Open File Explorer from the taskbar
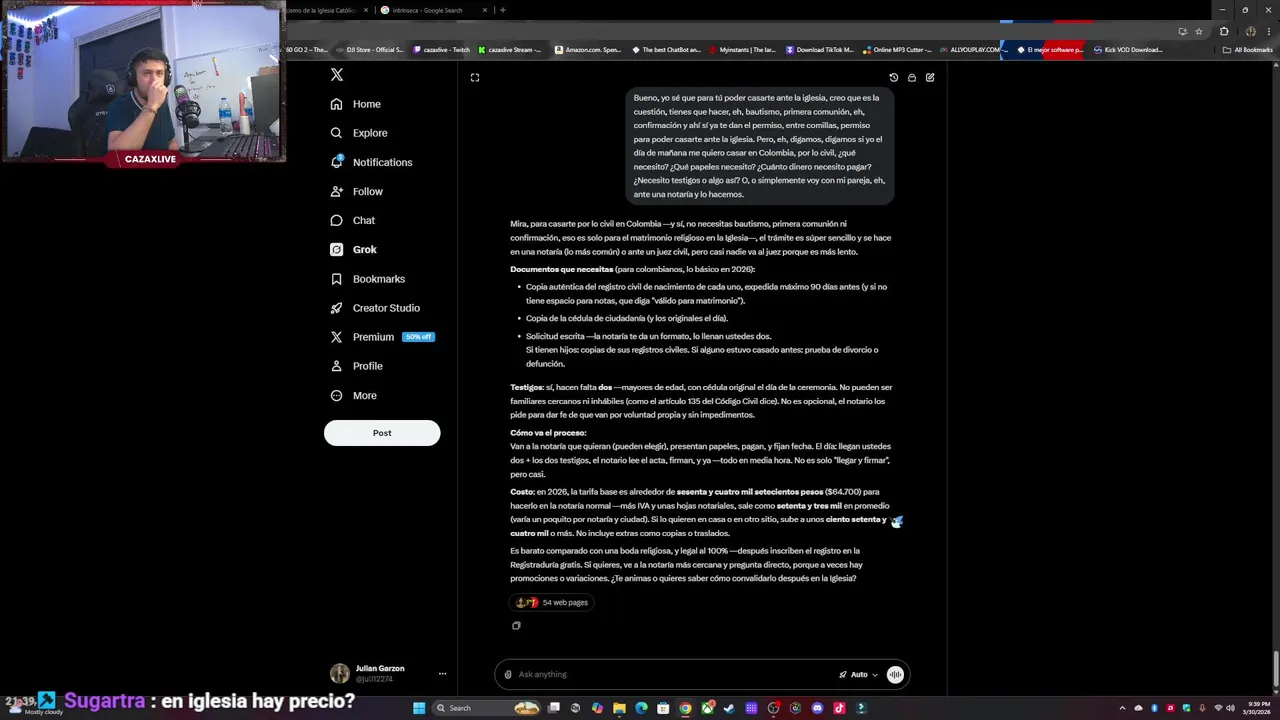Viewport: 1280px width, 720px height. (x=619, y=708)
